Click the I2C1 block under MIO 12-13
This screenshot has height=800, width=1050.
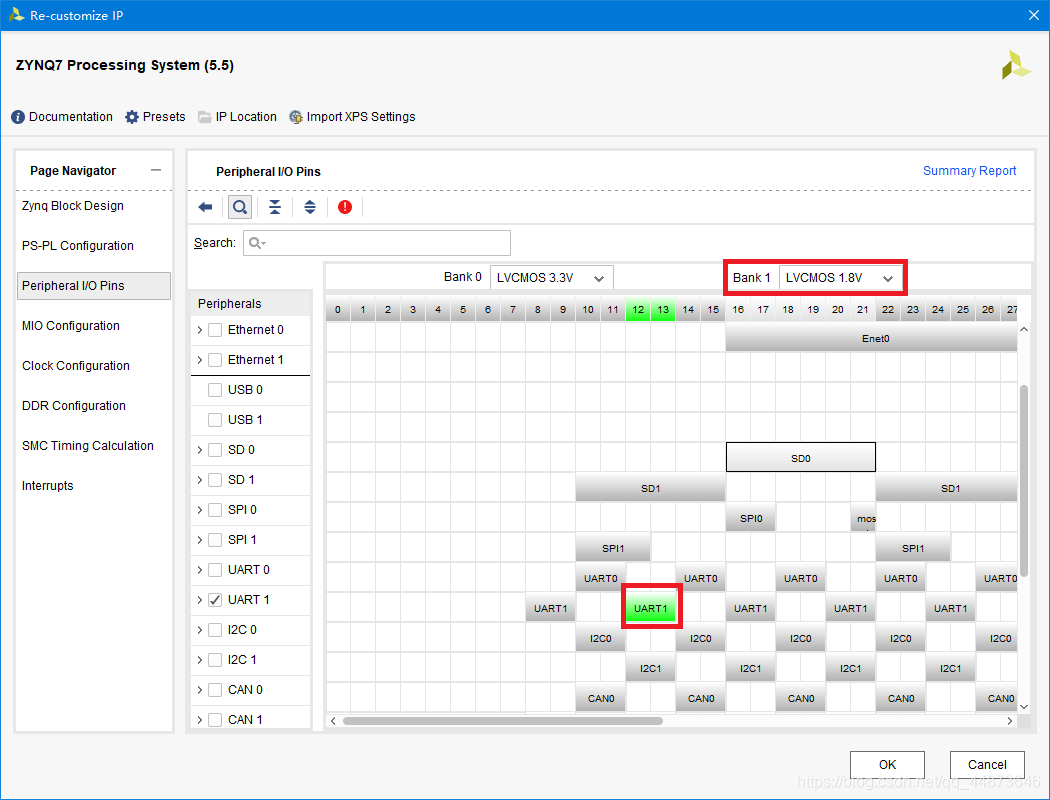(650, 668)
